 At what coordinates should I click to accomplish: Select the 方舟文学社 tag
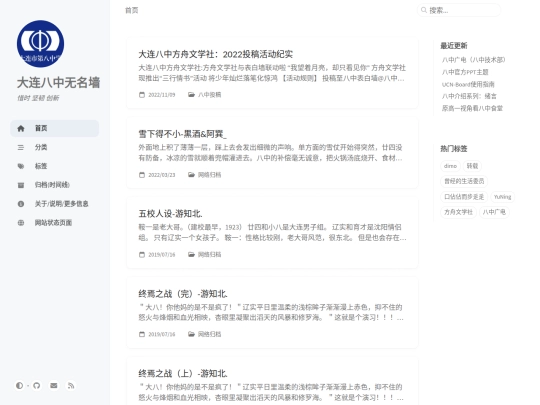[458, 212]
